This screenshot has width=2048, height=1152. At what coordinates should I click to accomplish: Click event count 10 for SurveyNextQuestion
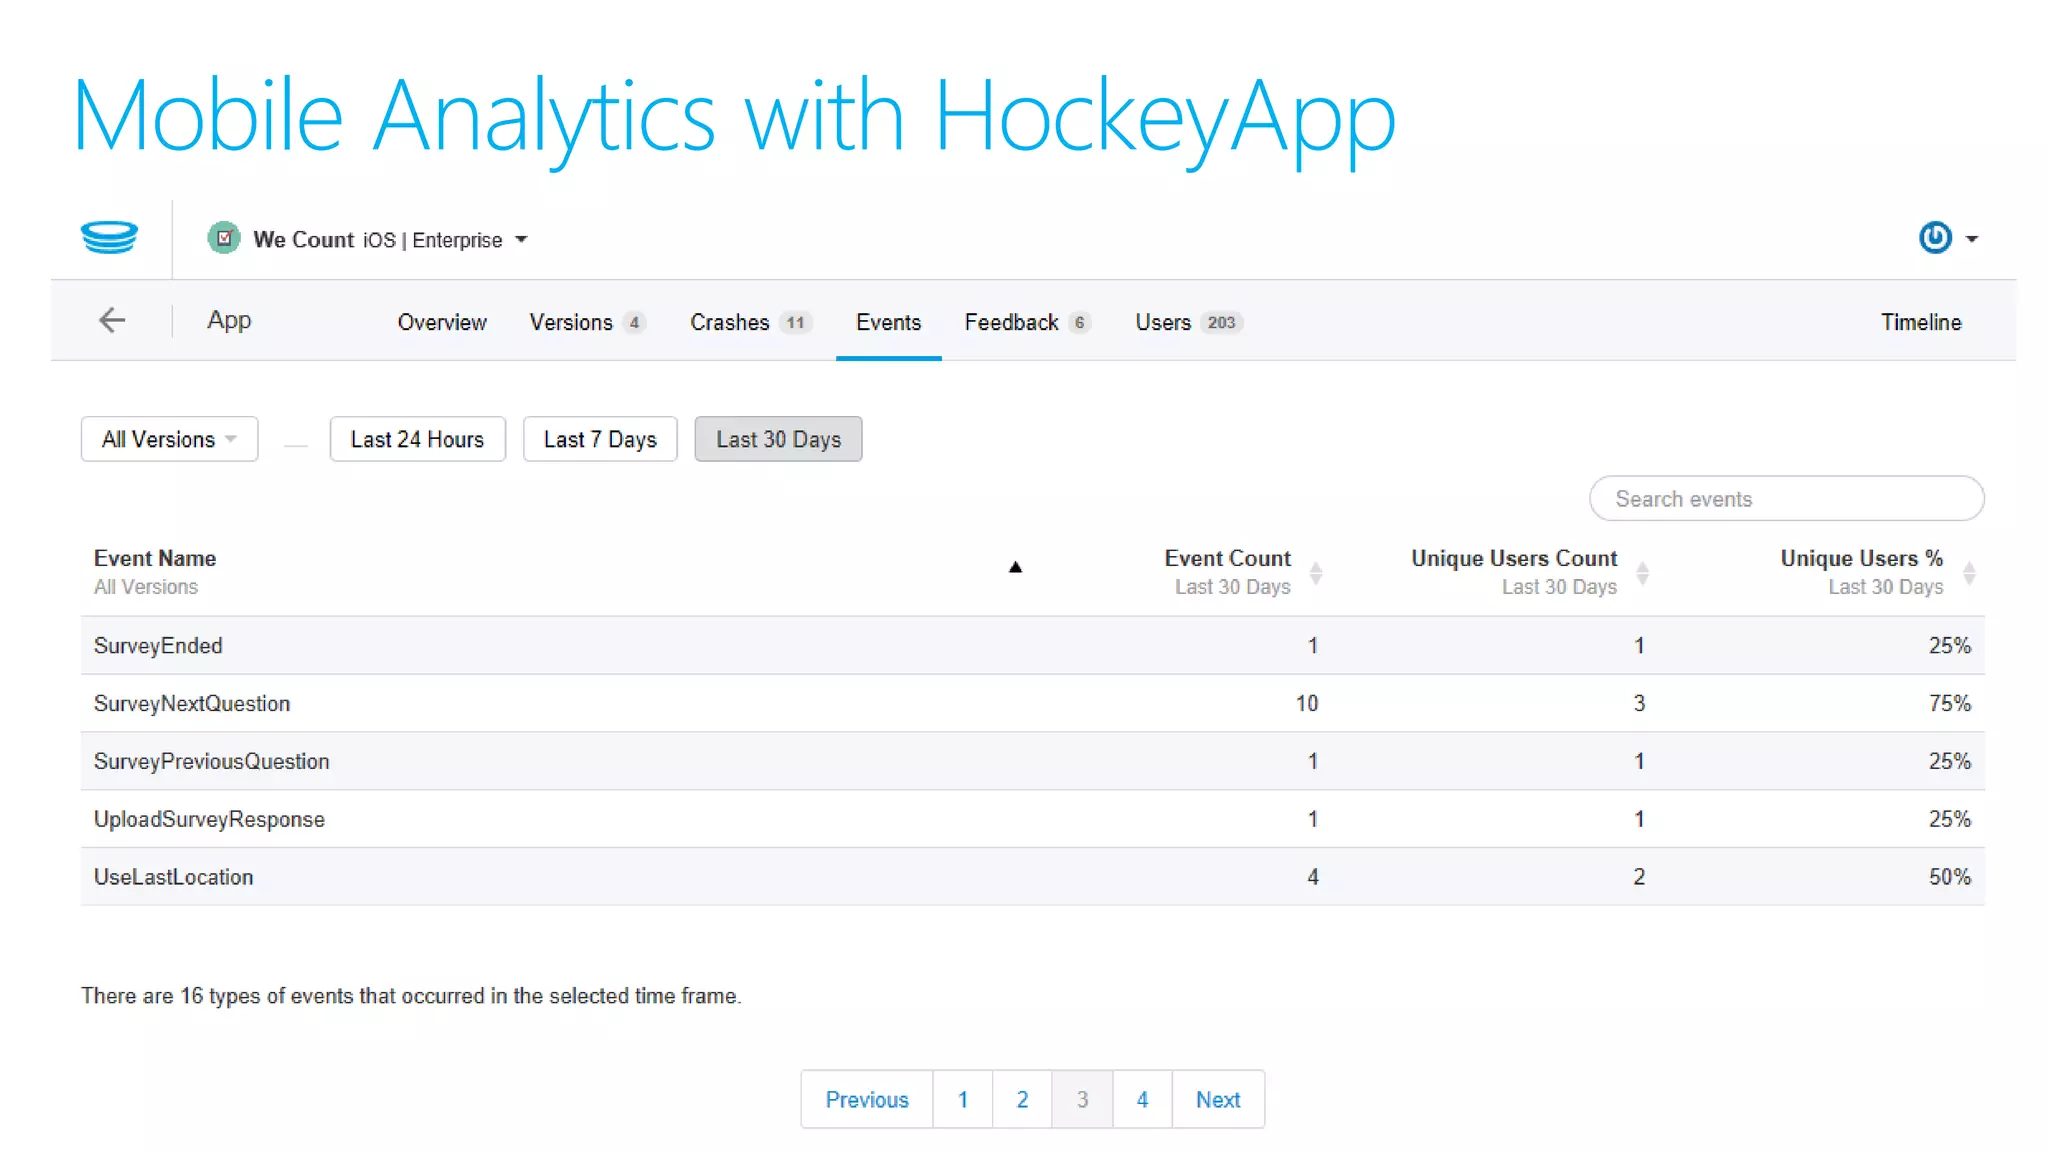pyautogui.click(x=1307, y=704)
